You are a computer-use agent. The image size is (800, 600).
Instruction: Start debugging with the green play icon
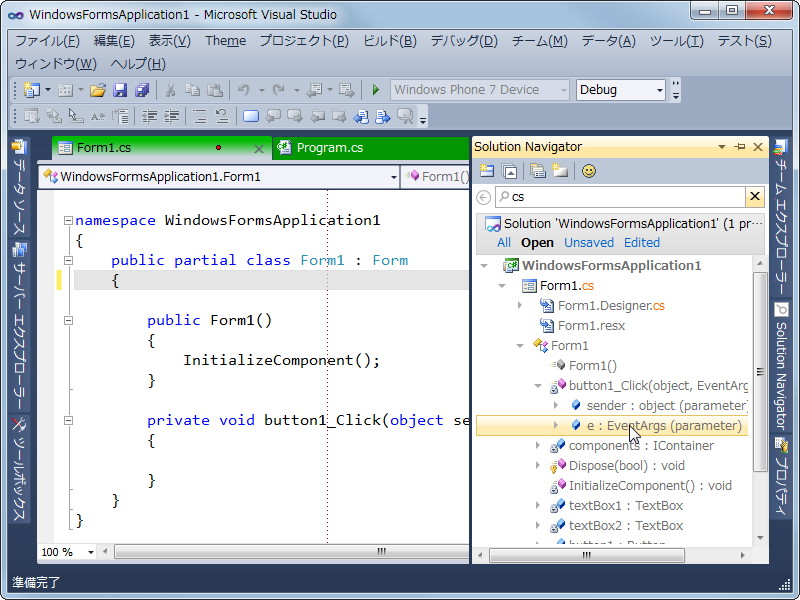(x=376, y=90)
